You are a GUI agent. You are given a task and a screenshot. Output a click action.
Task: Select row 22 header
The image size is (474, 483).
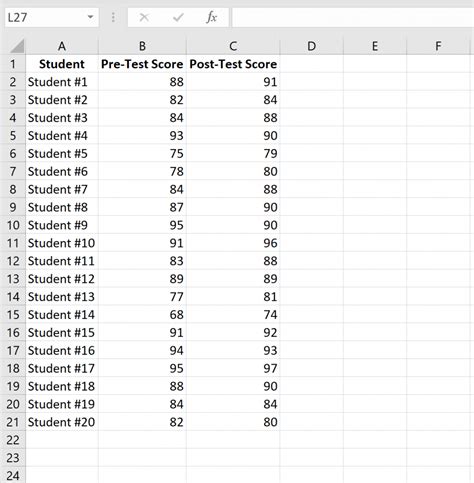(13, 440)
